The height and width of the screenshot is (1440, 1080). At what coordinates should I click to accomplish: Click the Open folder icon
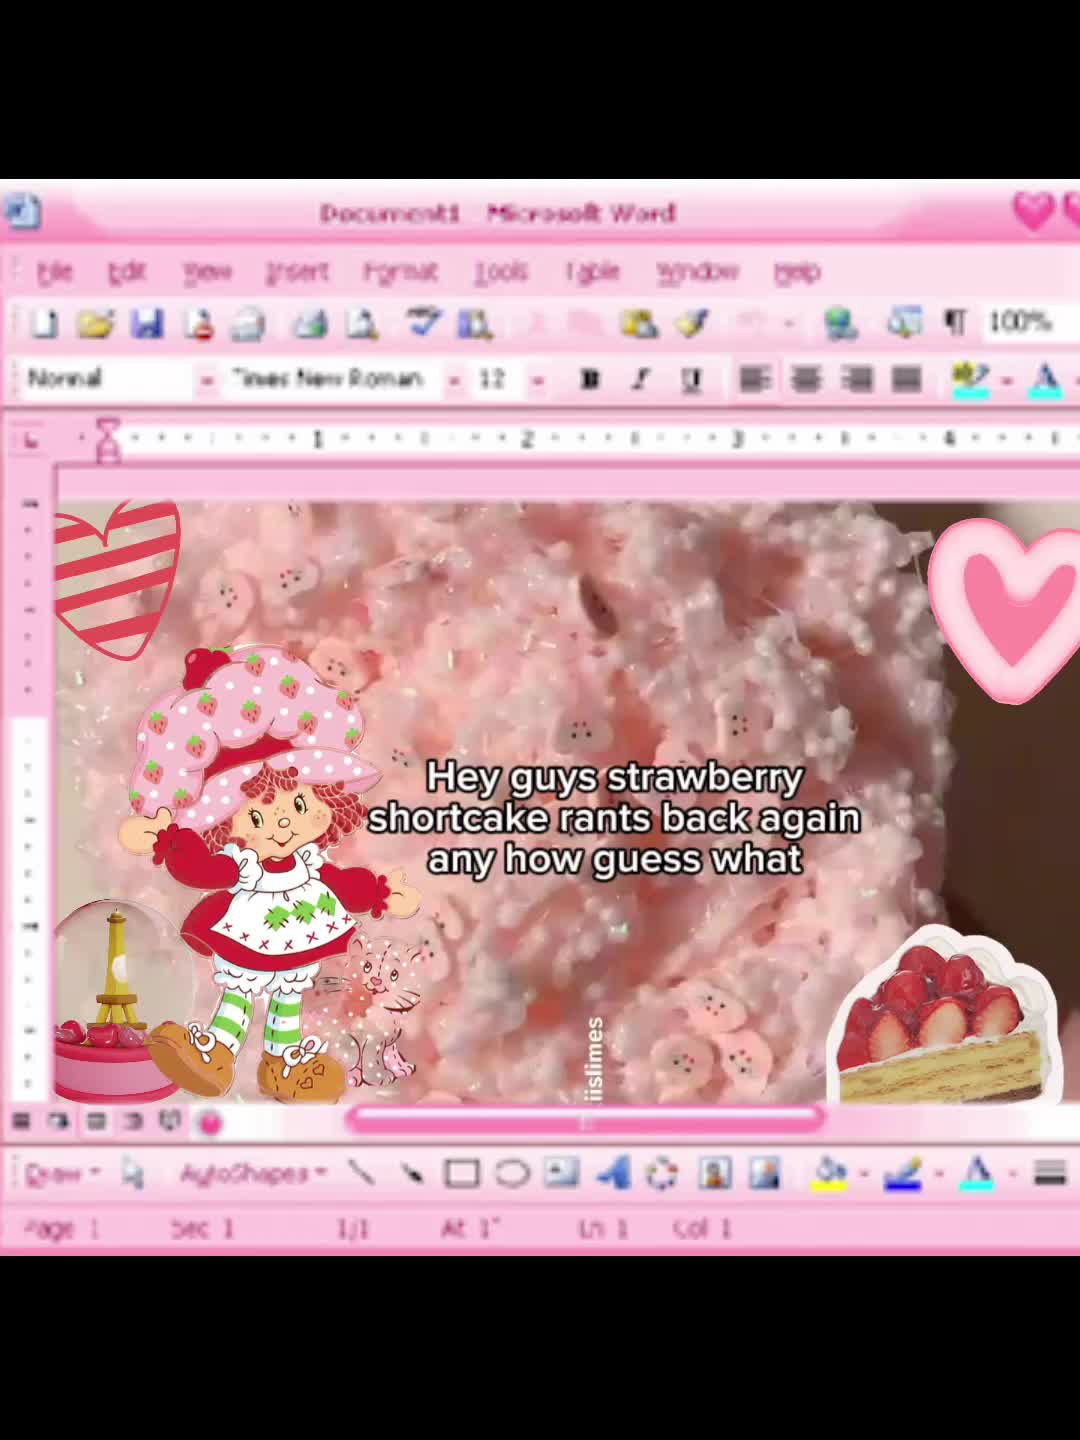pyautogui.click(x=95, y=323)
